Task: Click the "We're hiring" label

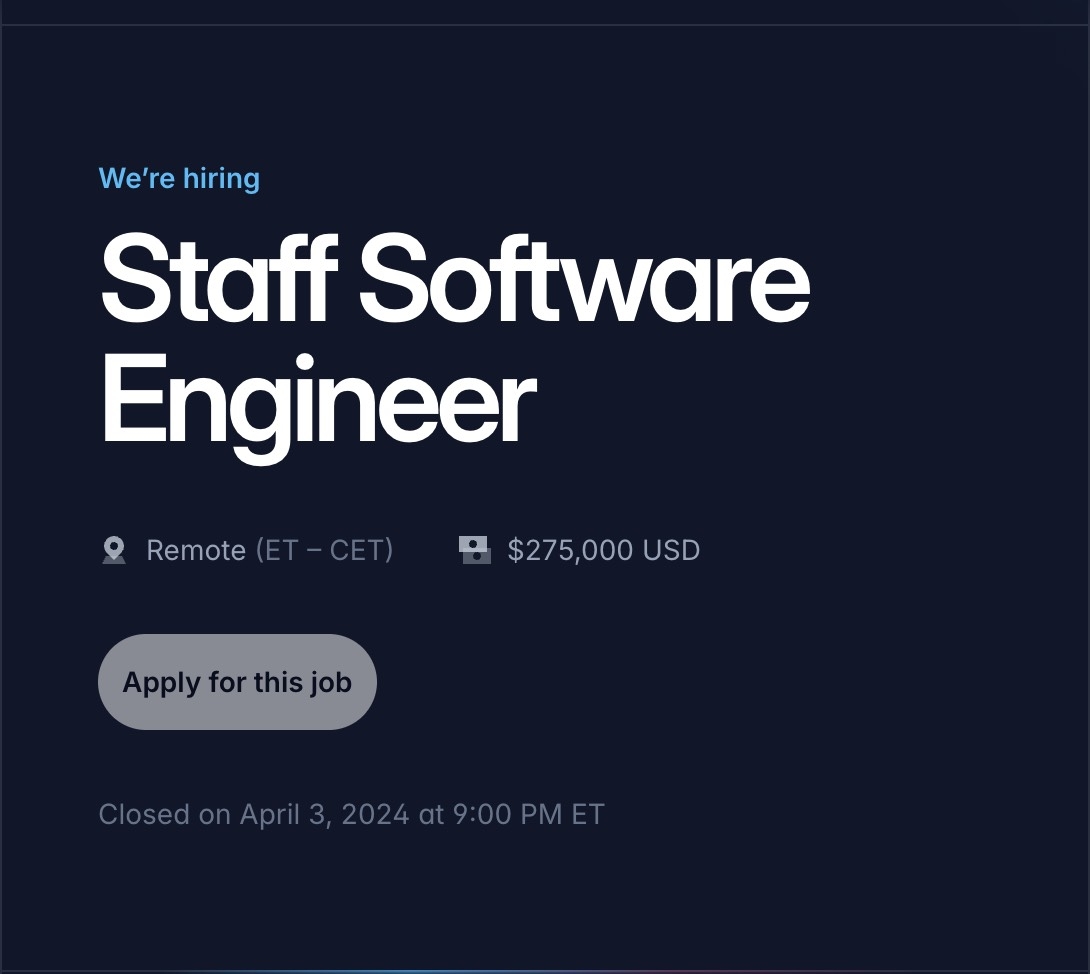Action: (179, 179)
